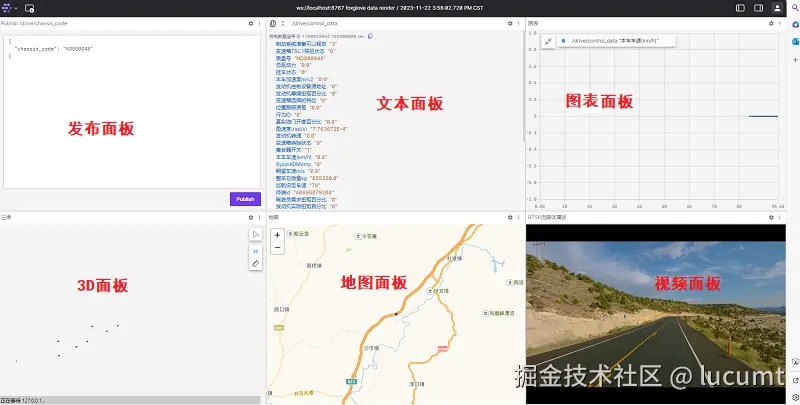Click the Outlook icon in browser sidebar
The height and width of the screenshot is (405, 800).
point(795,42)
